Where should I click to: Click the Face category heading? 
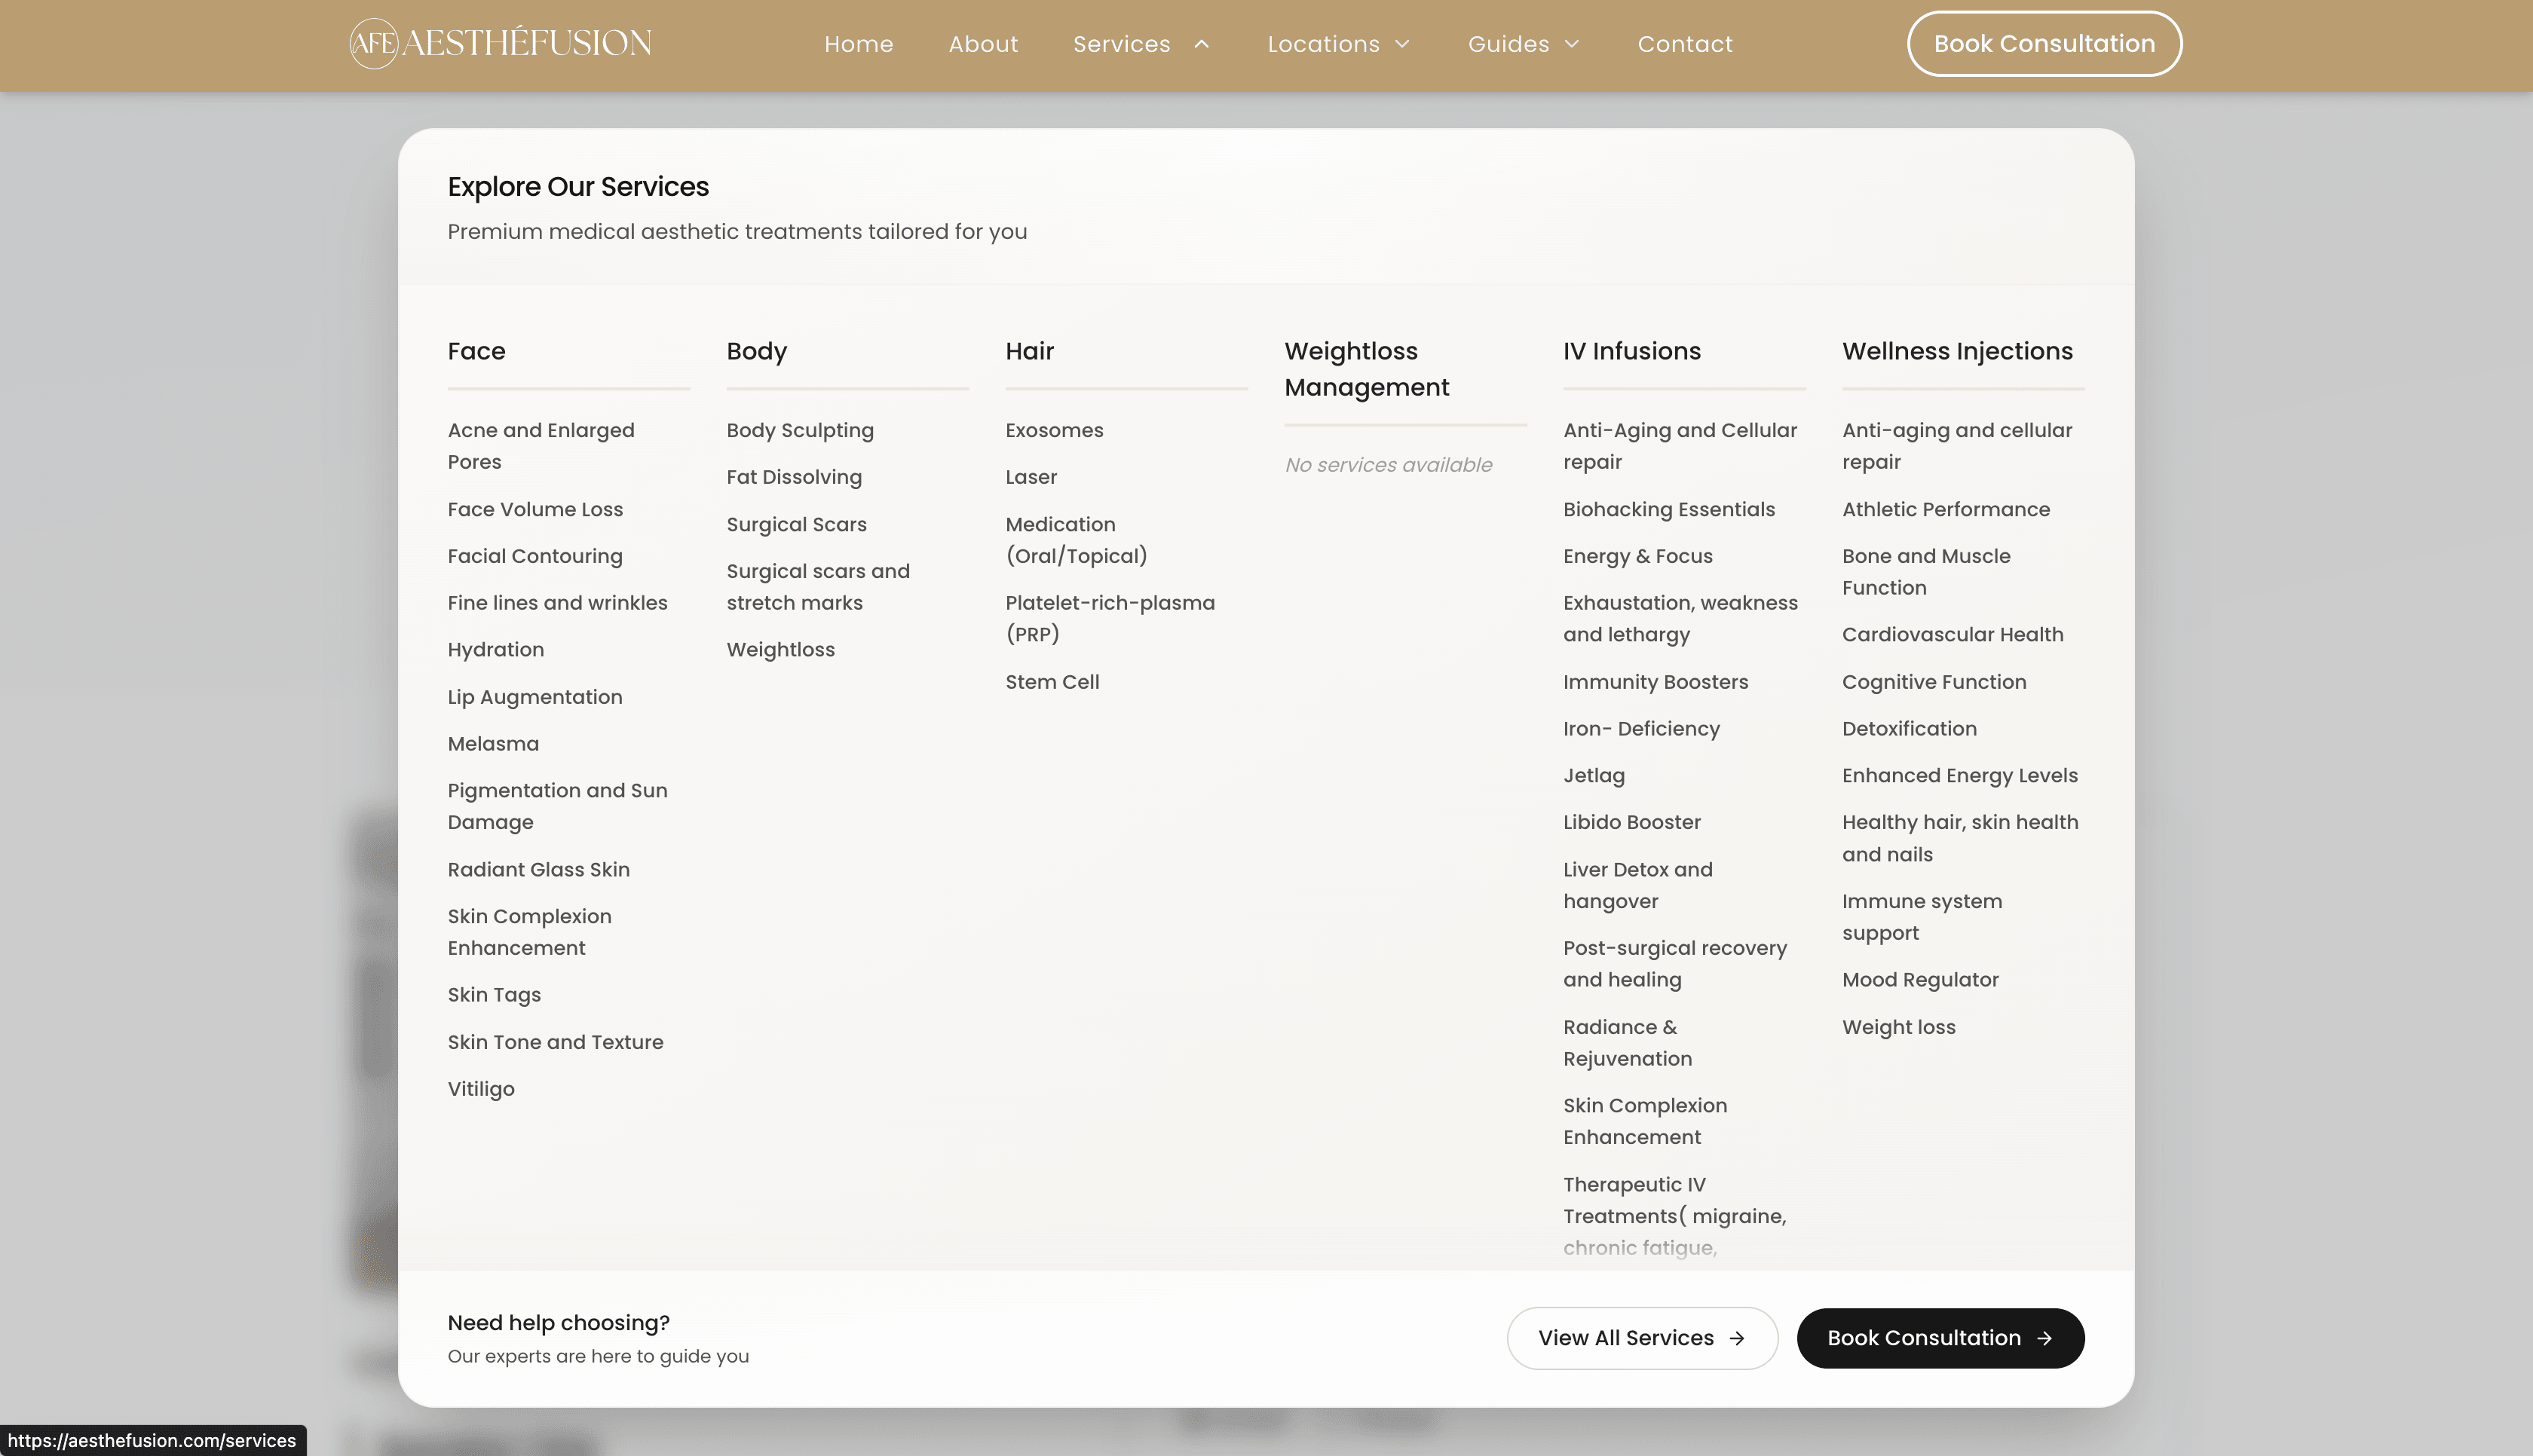[x=476, y=351]
